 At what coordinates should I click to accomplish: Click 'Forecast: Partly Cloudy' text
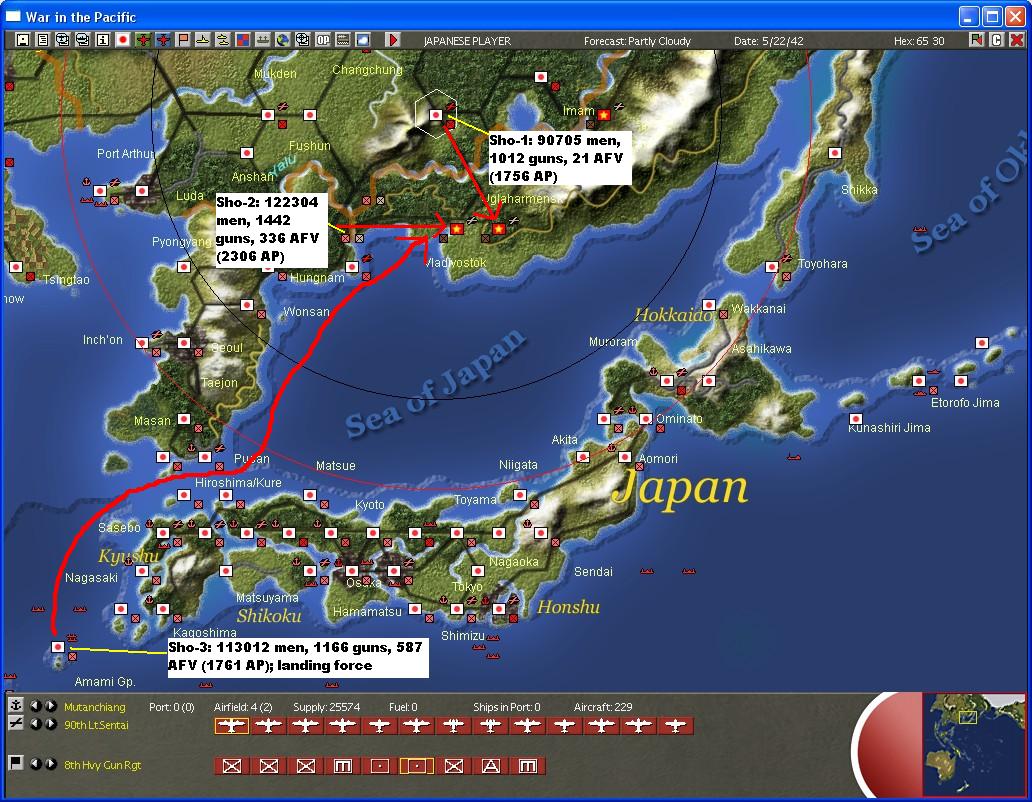637,41
